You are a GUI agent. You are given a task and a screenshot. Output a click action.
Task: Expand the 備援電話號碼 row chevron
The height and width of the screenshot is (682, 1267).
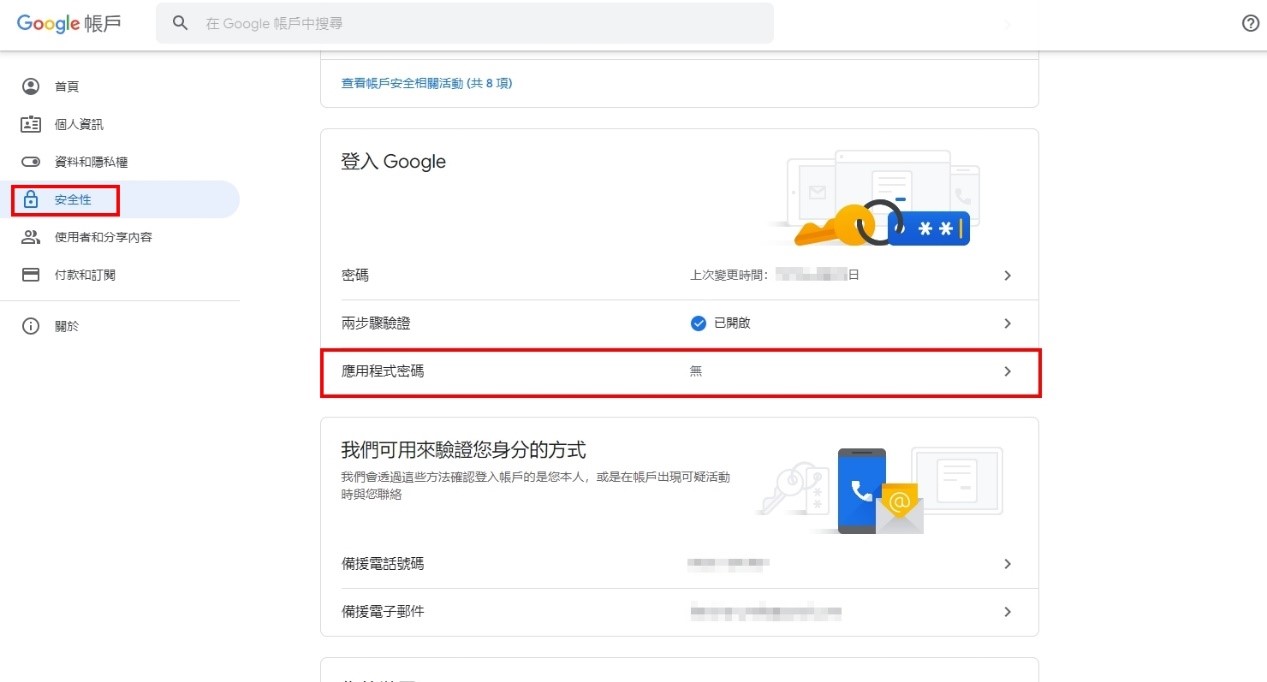click(1007, 564)
